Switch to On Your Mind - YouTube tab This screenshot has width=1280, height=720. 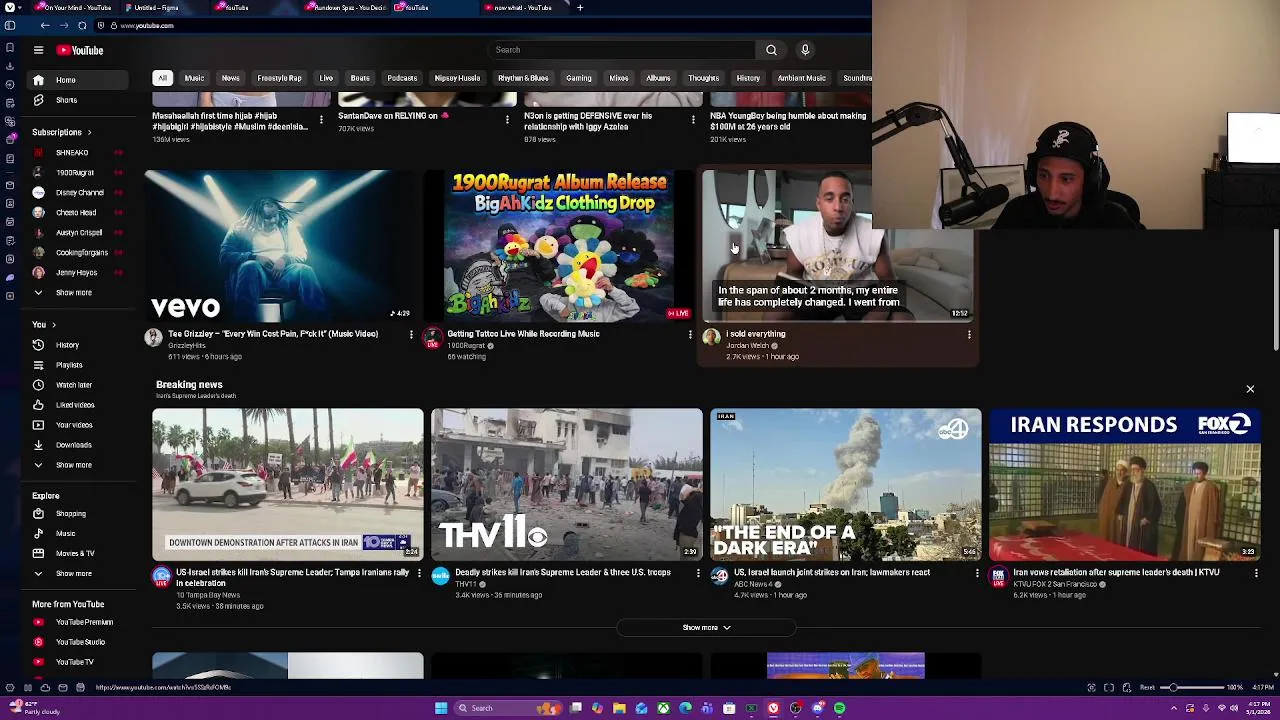click(x=75, y=7)
